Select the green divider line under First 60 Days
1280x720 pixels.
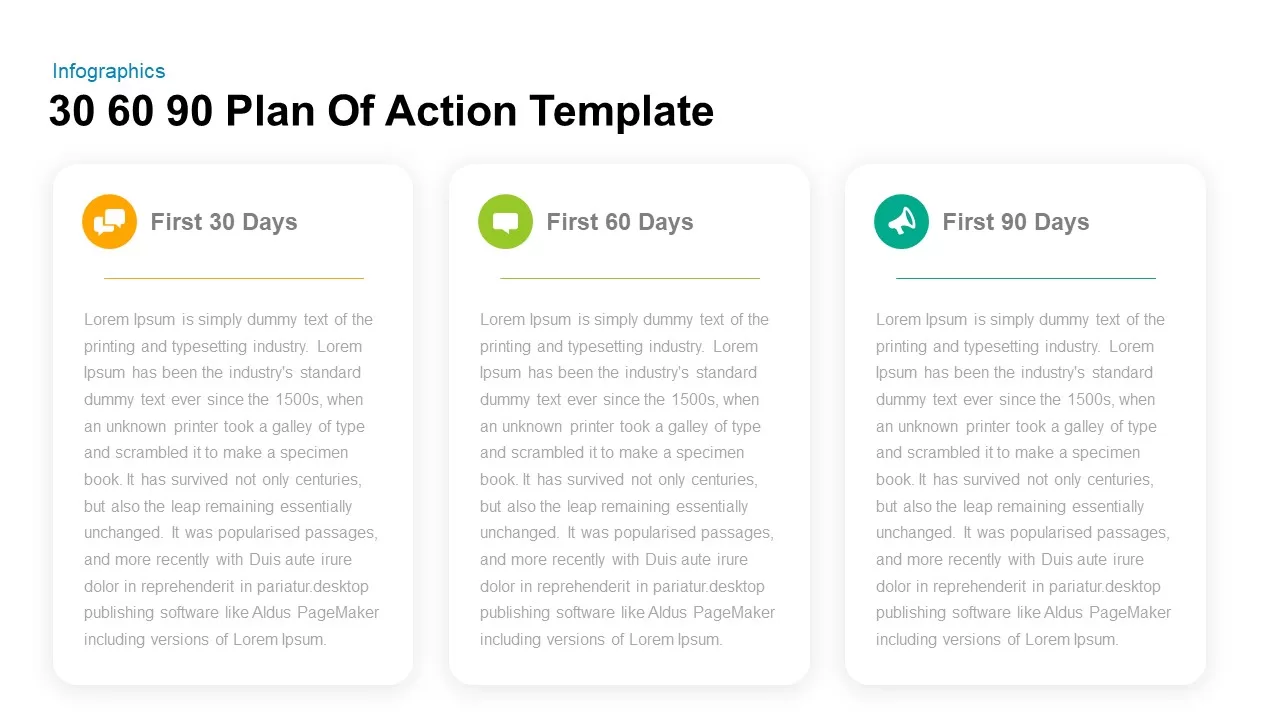630,278
